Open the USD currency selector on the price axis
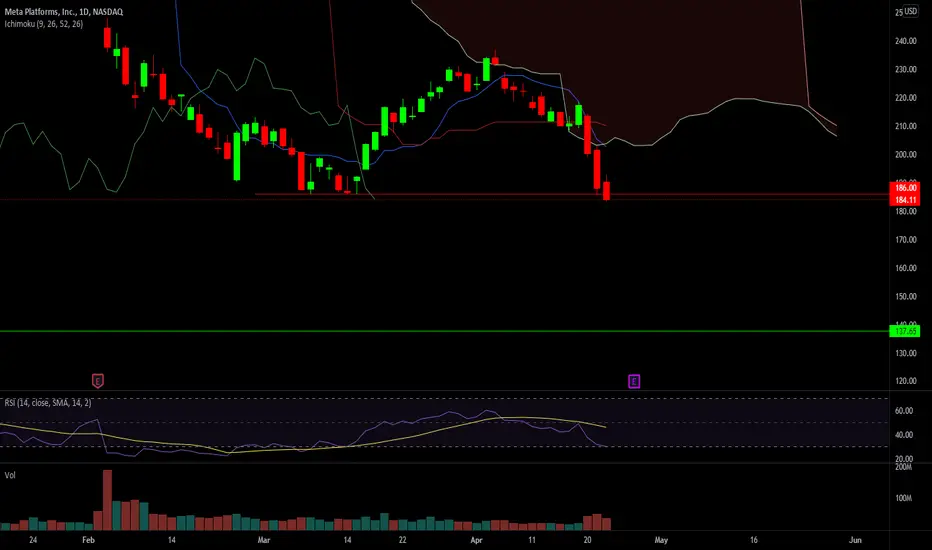This screenshot has width=932, height=550. pyautogui.click(x=910, y=11)
